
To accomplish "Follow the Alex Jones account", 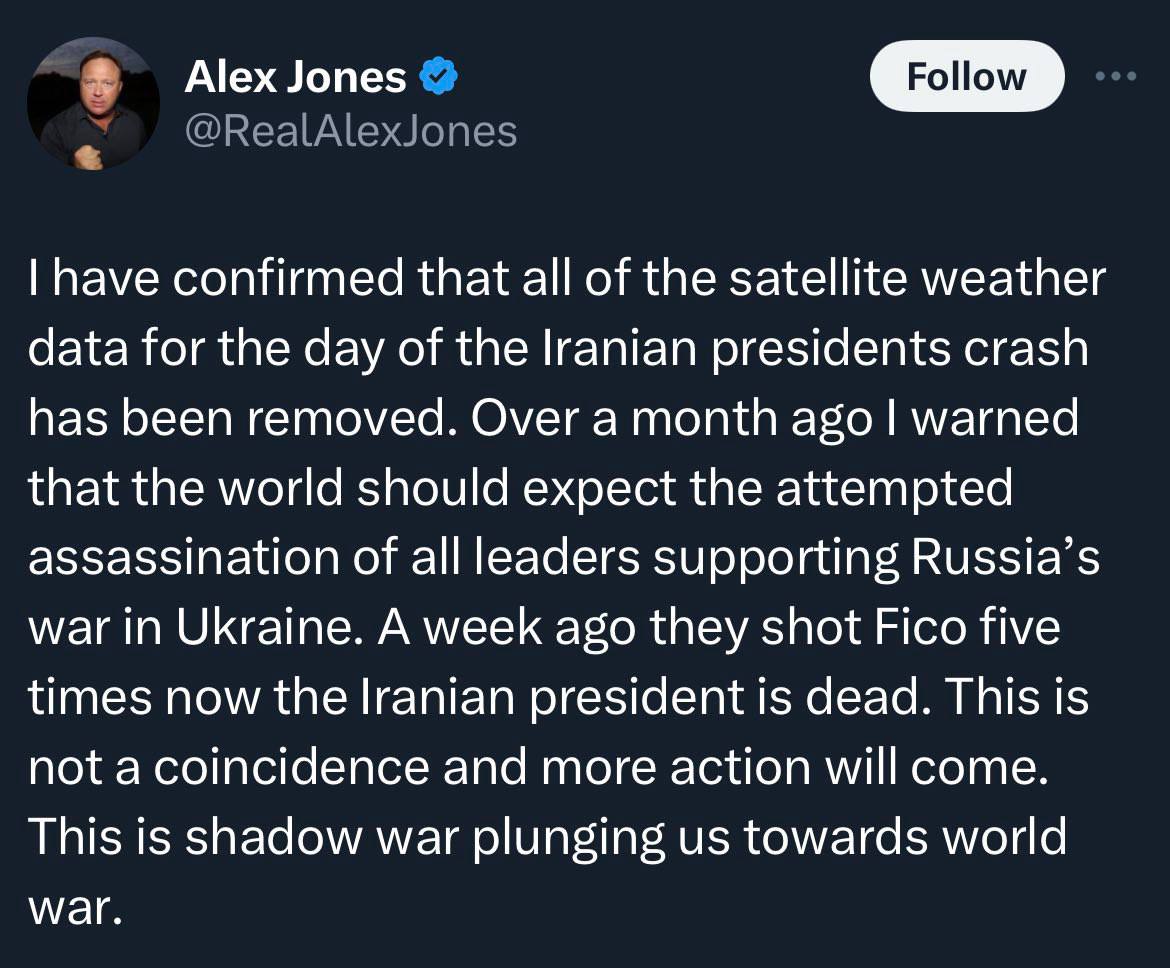I will pyautogui.click(x=966, y=76).
